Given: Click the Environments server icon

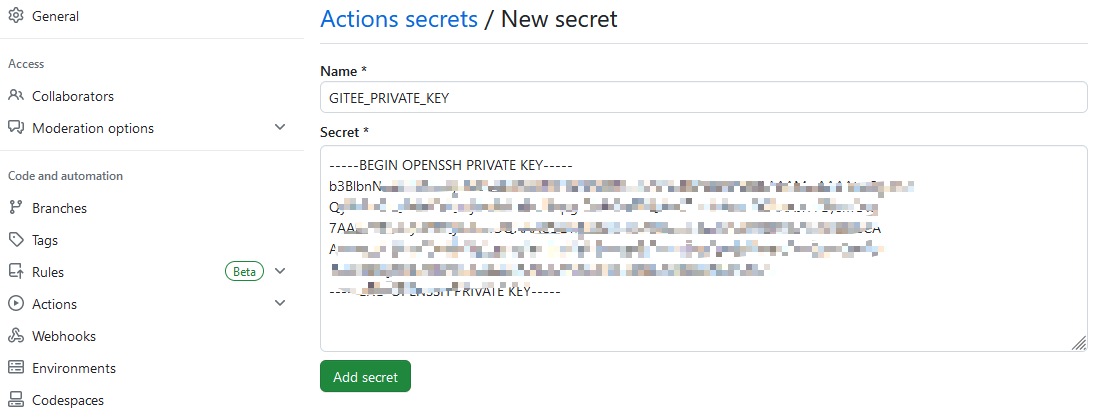Looking at the screenshot, I should click(16, 367).
